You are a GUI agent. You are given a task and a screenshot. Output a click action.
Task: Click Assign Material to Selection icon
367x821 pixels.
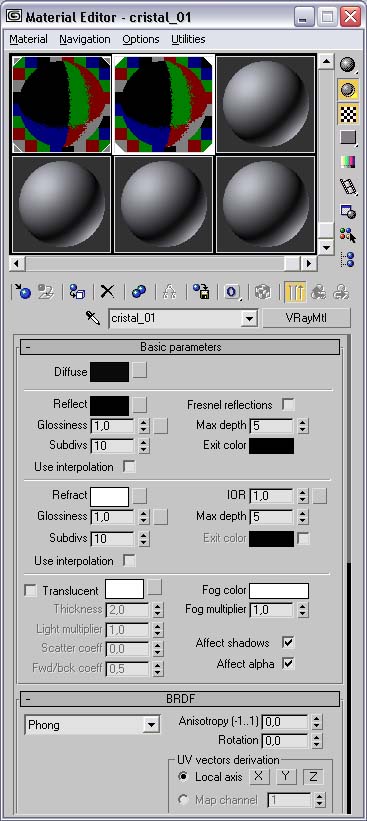click(x=77, y=292)
